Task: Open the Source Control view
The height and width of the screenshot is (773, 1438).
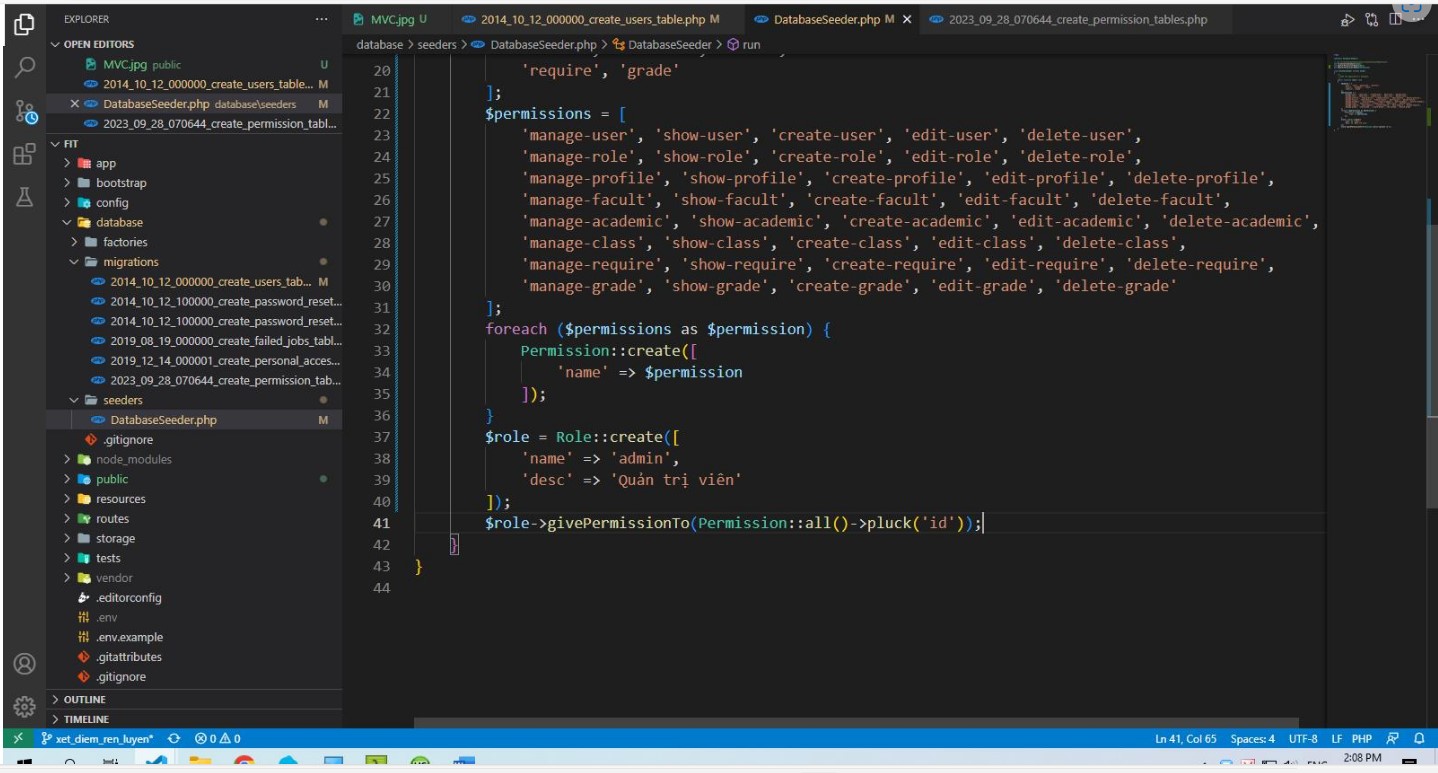Action: click(x=25, y=111)
